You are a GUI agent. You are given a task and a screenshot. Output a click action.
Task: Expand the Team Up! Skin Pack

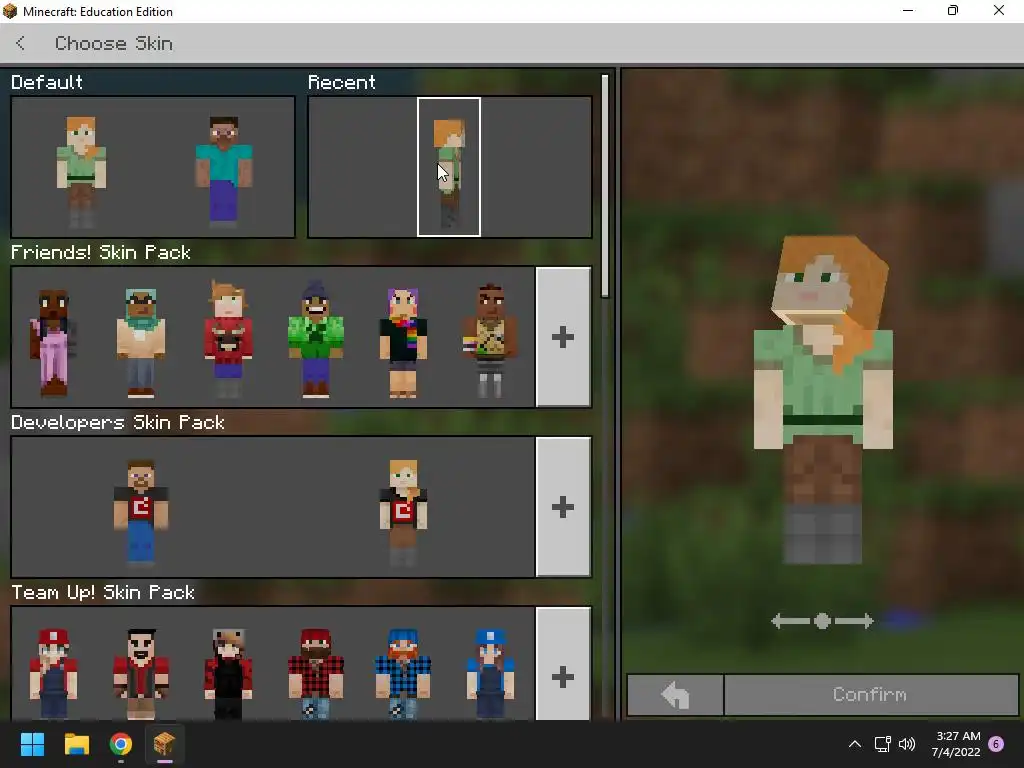pos(563,666)
